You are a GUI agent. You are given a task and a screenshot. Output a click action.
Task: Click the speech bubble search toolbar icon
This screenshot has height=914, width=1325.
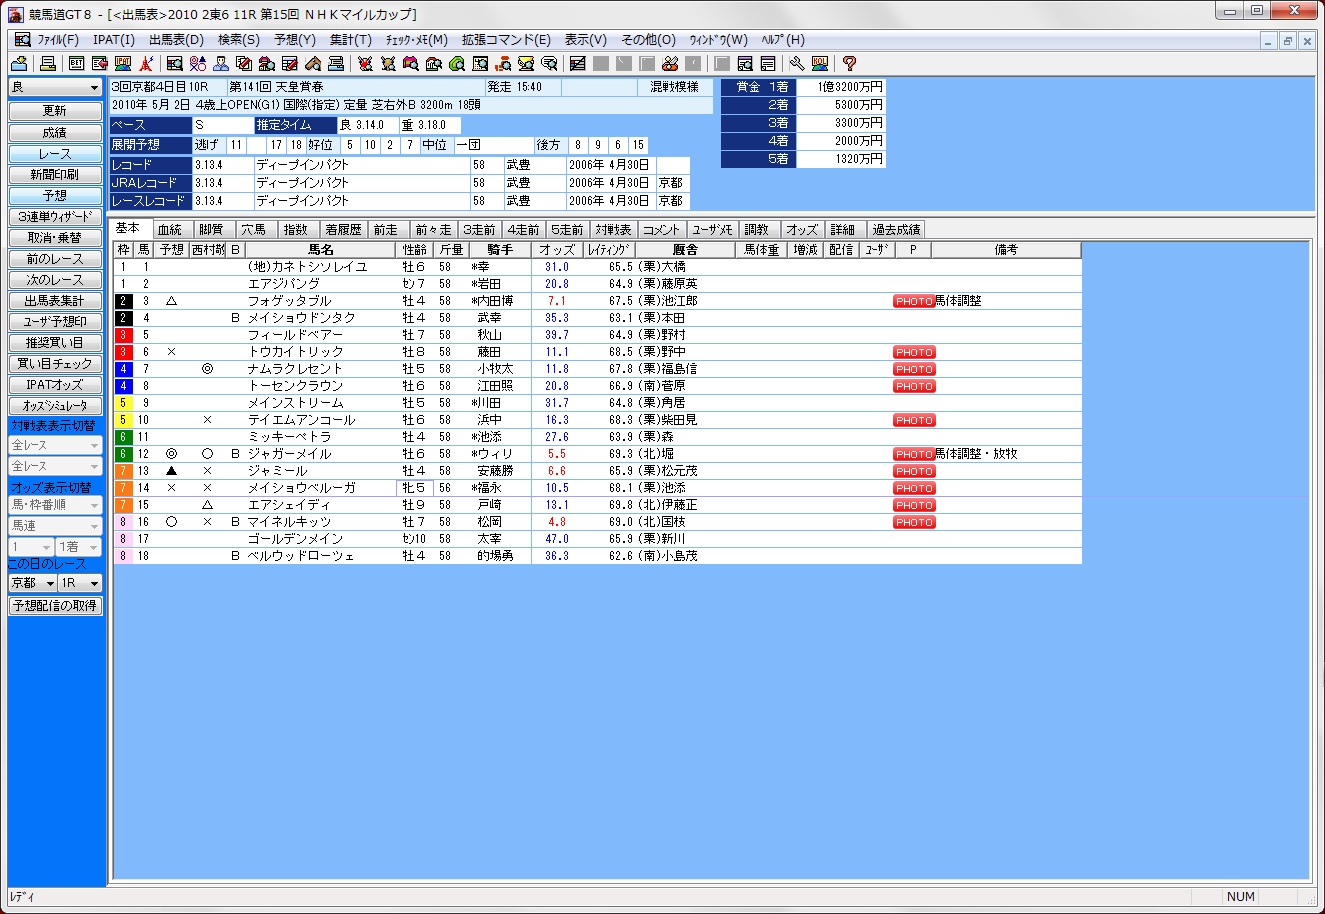(x=549, y=64)
